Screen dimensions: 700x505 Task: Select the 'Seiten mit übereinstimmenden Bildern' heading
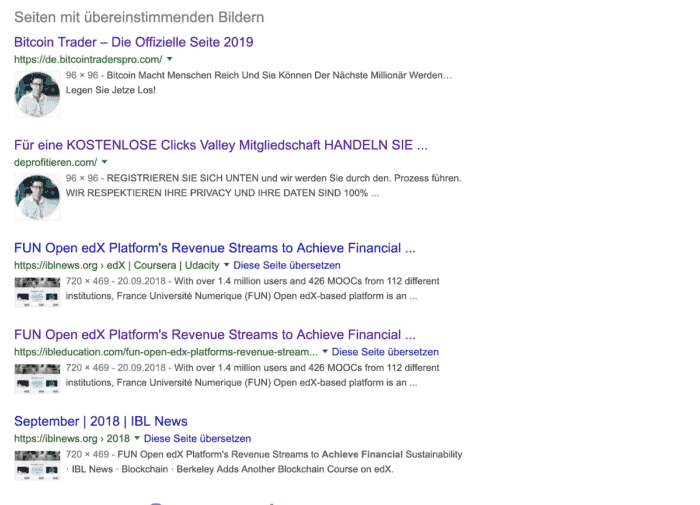coord(139,17)
